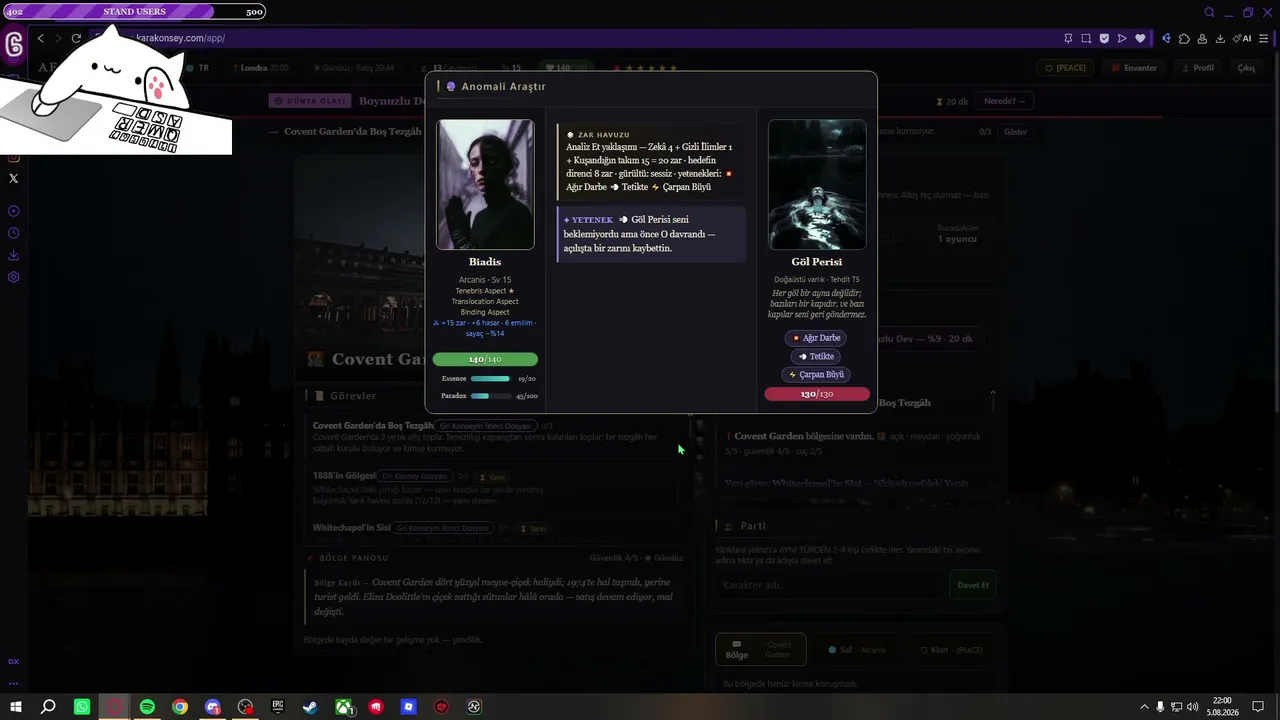Switch to the Klan [PEACE] chat tab
This screenshot has width=1280, height=720.
click(x=951, y=650)
